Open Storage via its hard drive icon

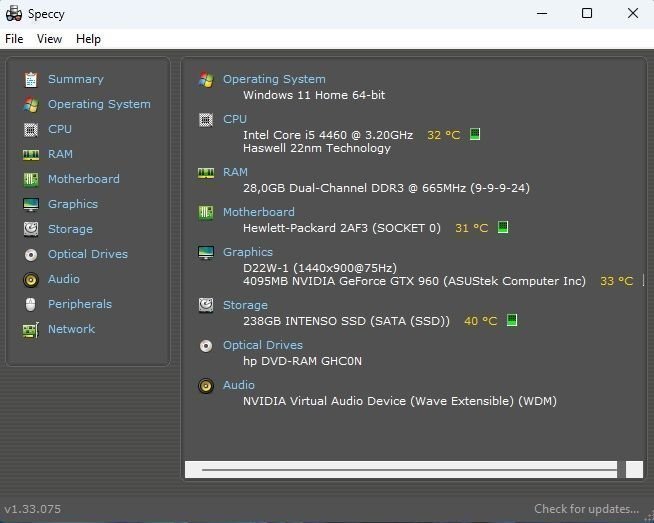[30, 229]
